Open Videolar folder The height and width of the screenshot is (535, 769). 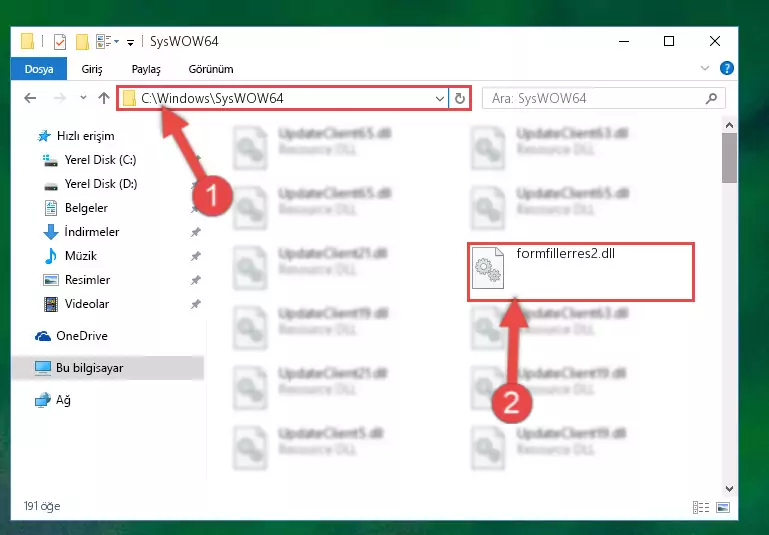coord(76,304)
